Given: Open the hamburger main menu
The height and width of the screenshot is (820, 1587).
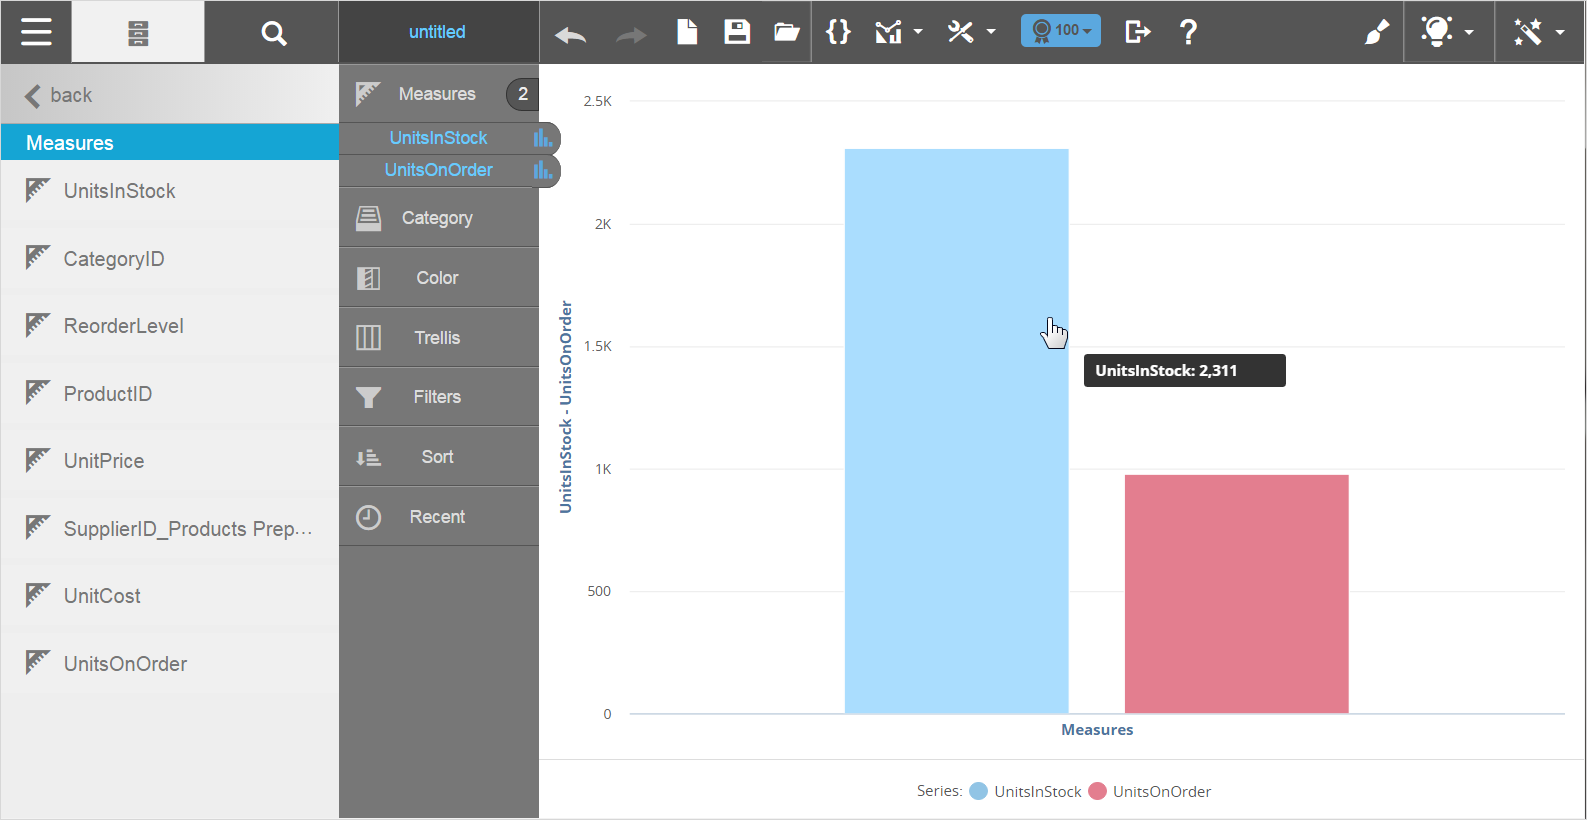Looking at the screenshot, I should [36, 32].
